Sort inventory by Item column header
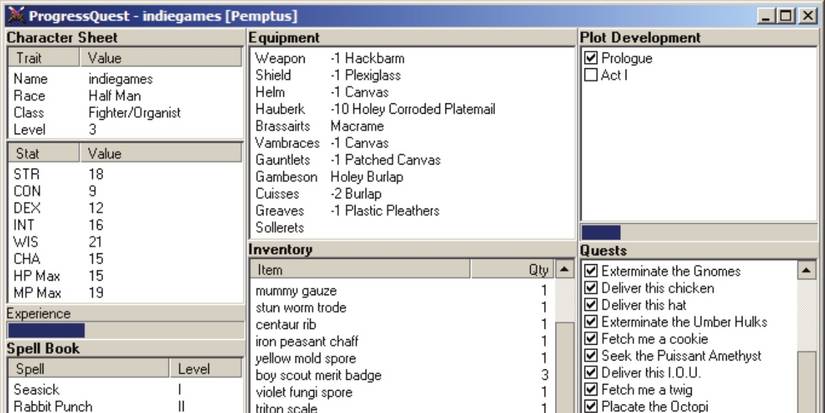The image size is (825, 413). [360, 270]
